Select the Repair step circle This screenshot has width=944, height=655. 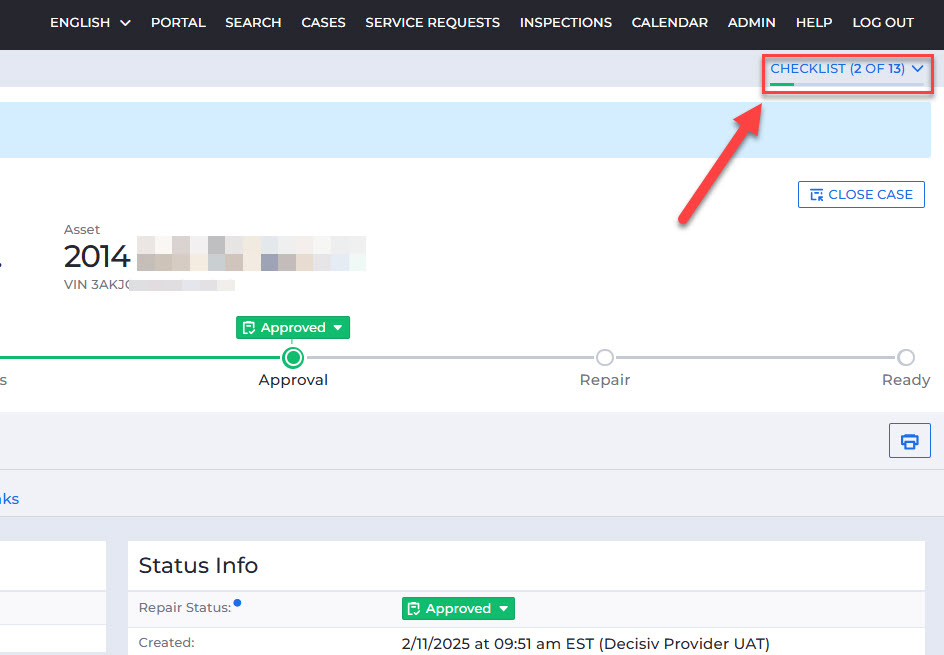pyautogui.click(x=605, y=357)
